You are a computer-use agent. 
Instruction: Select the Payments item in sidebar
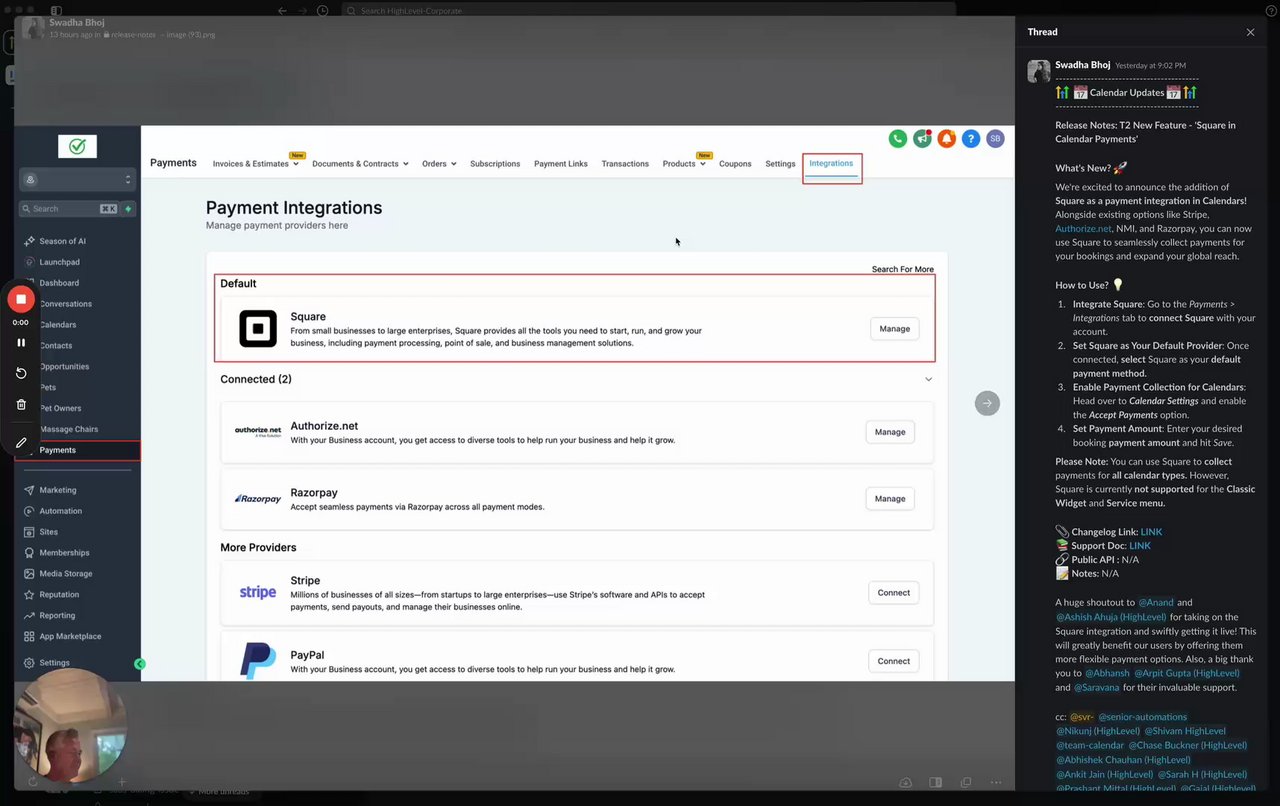coord(77,451)
